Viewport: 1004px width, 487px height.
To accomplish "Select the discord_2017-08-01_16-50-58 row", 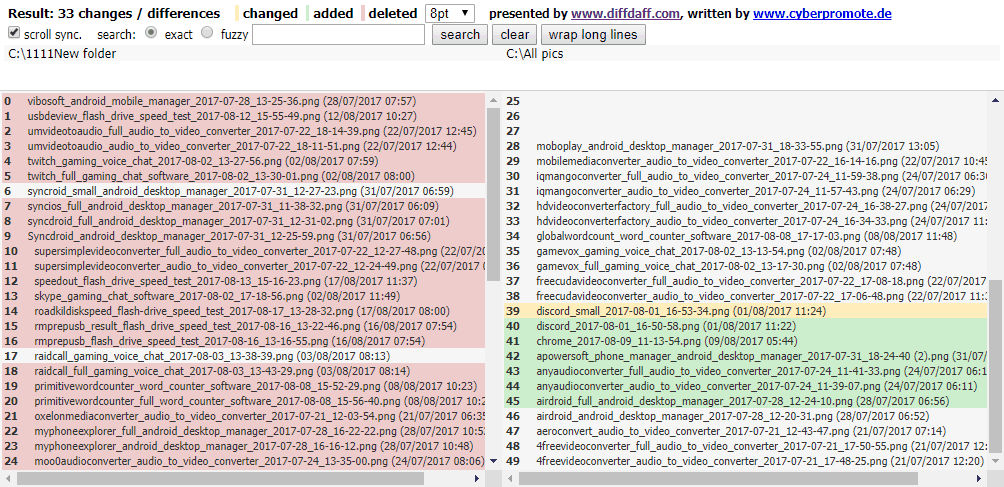I will [745, 326].
